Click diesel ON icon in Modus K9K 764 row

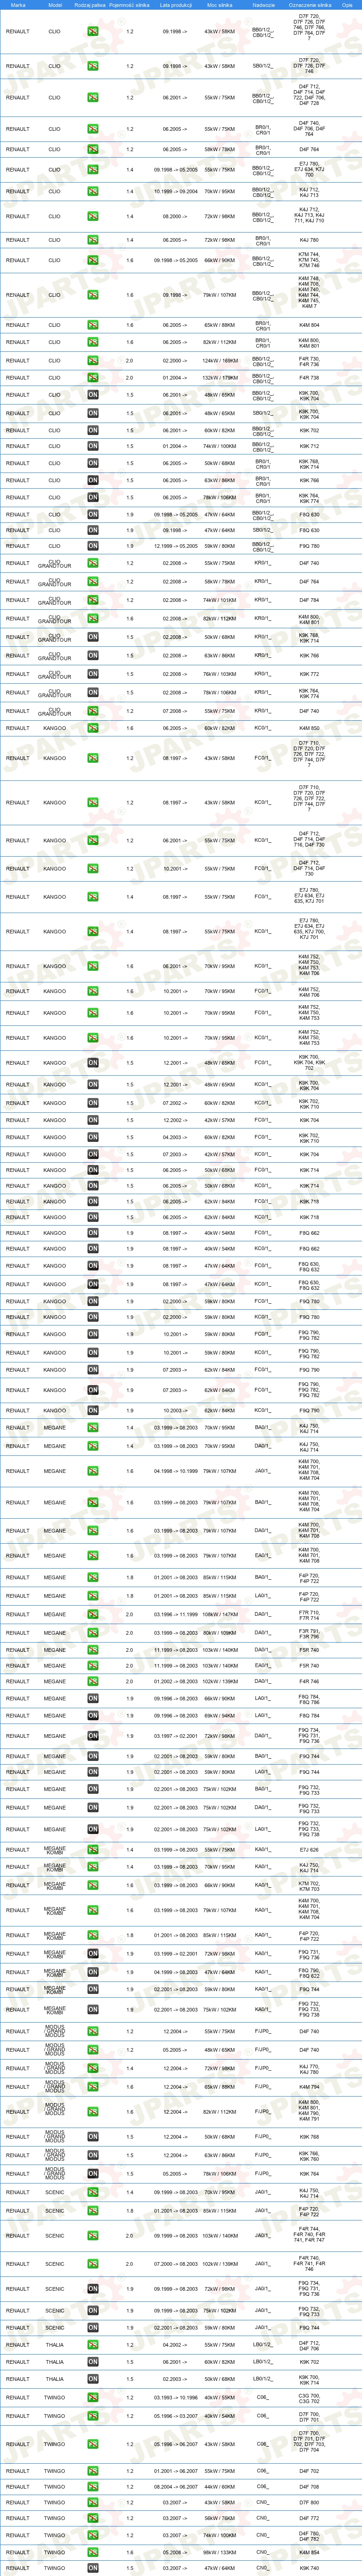92,2174
